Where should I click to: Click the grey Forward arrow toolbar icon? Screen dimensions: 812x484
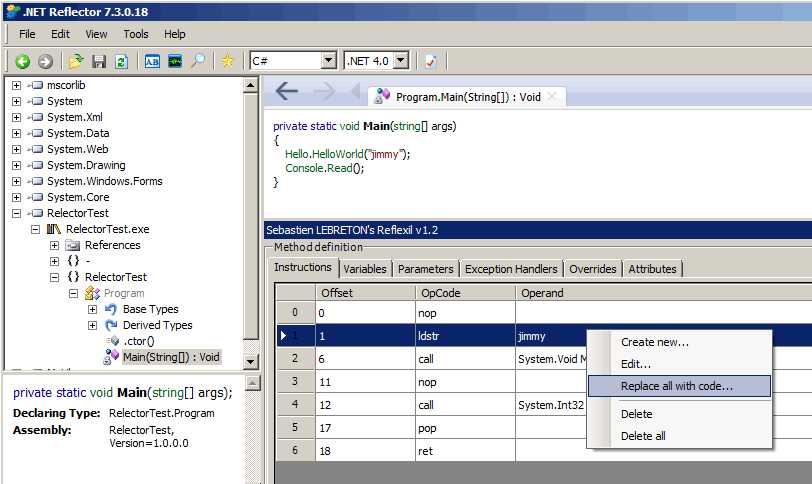pyautogui.click(x=46, y=62)
